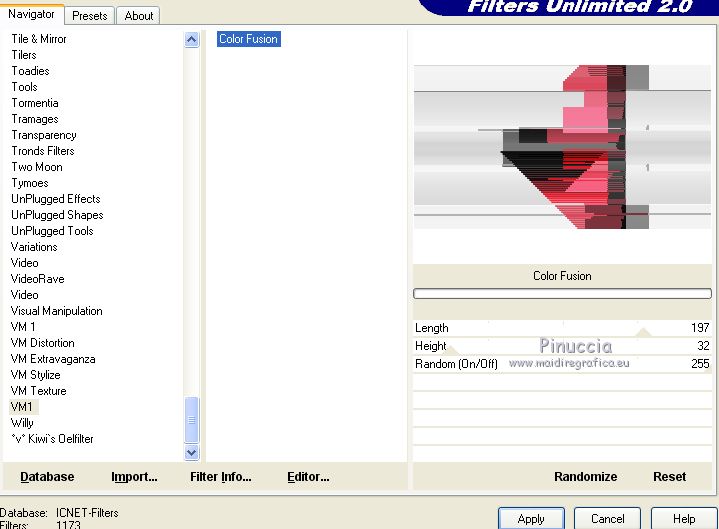Click the Import... button
This screenshot has width=719, height=529.
pos(134,477)
